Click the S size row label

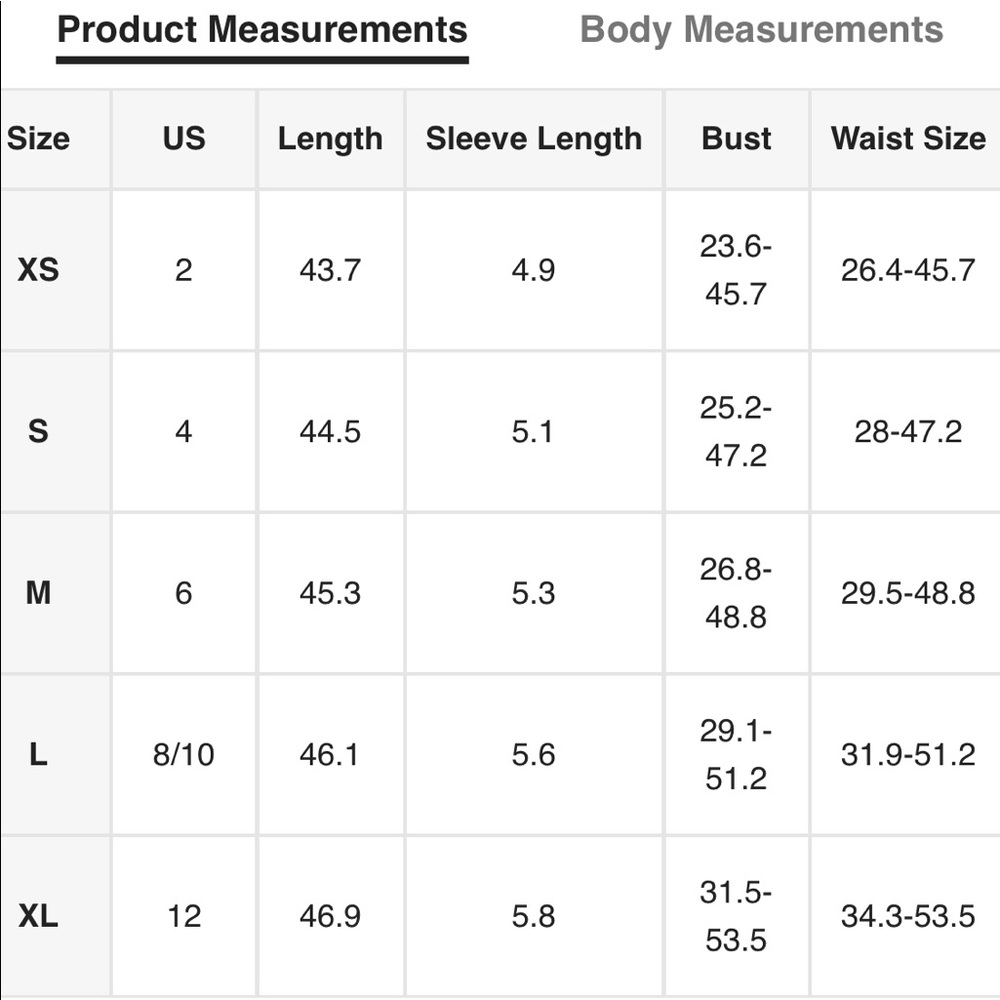(38, 431)
